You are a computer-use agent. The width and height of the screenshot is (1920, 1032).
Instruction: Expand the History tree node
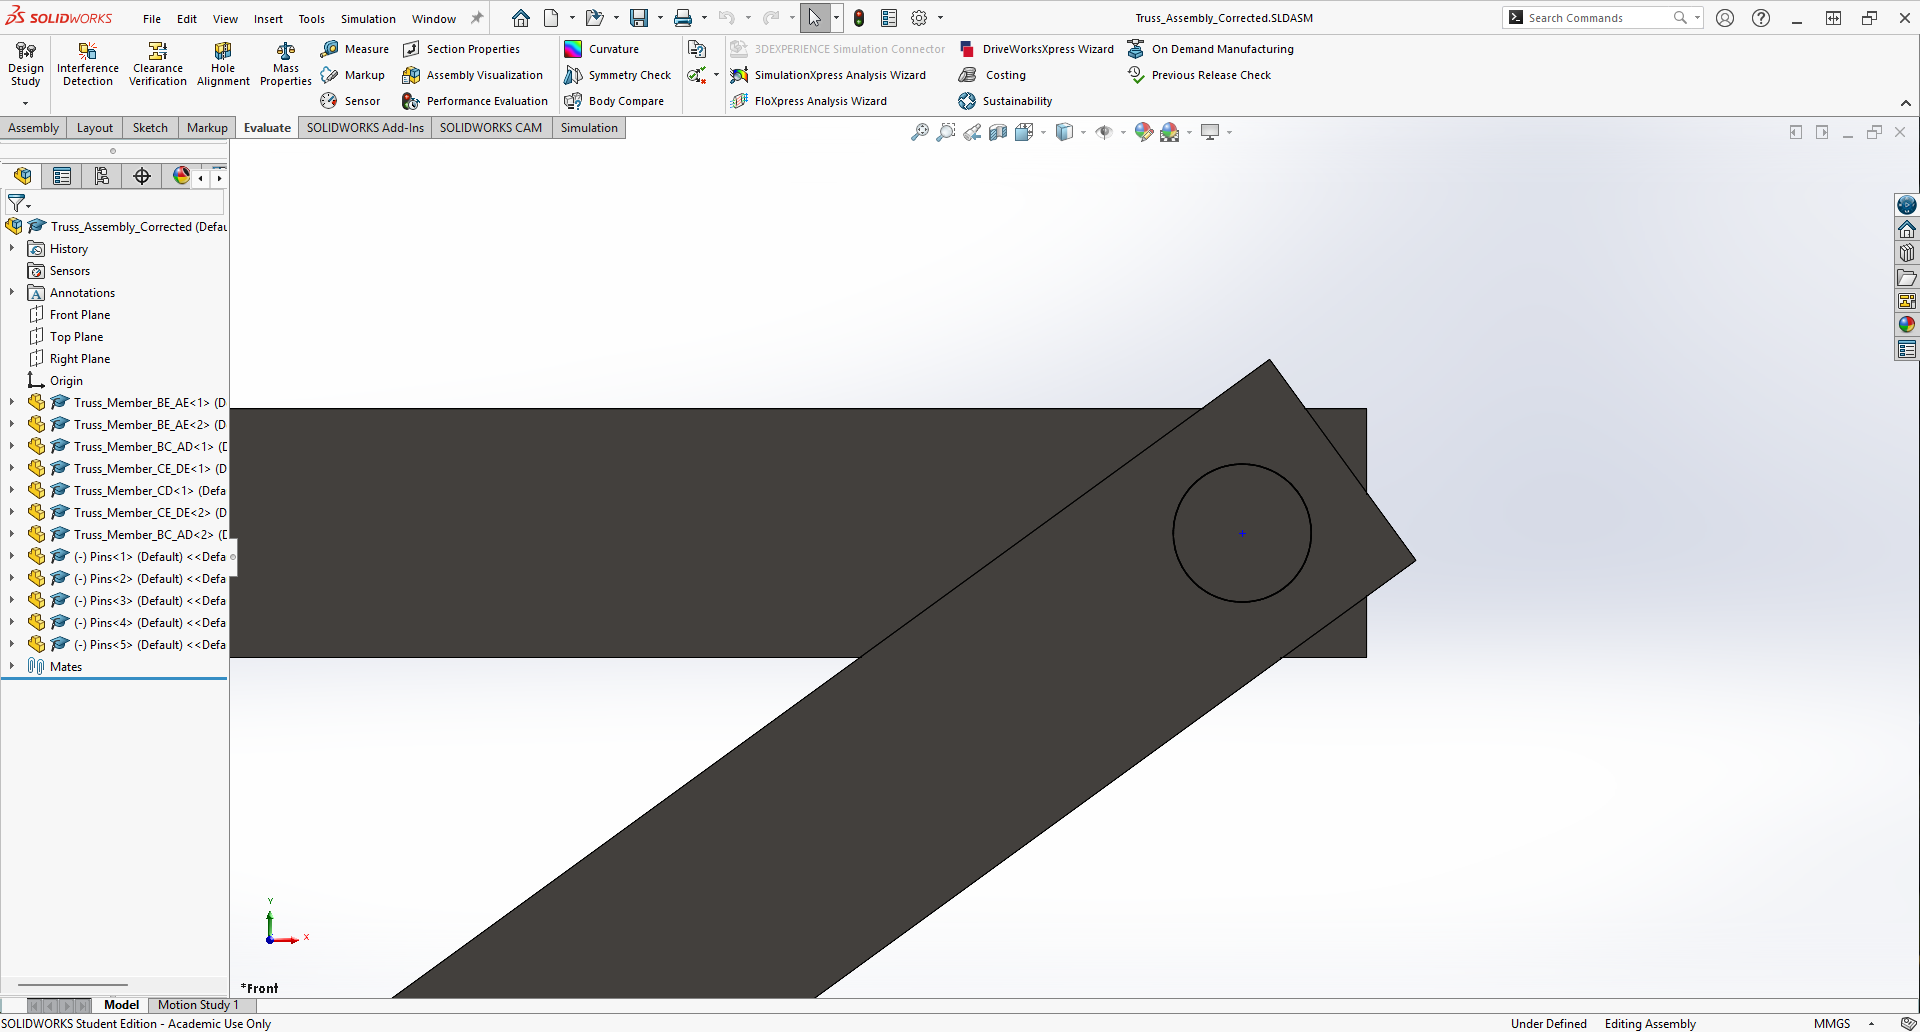(x=12, y=249)
